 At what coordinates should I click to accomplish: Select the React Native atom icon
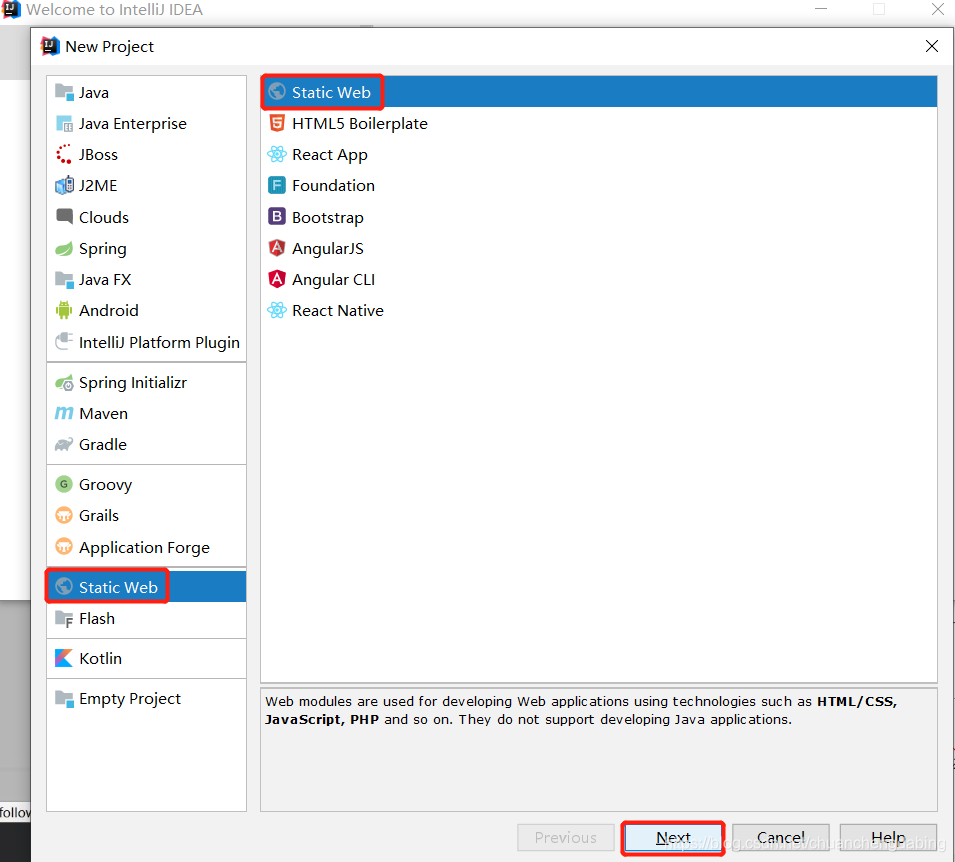277,310
